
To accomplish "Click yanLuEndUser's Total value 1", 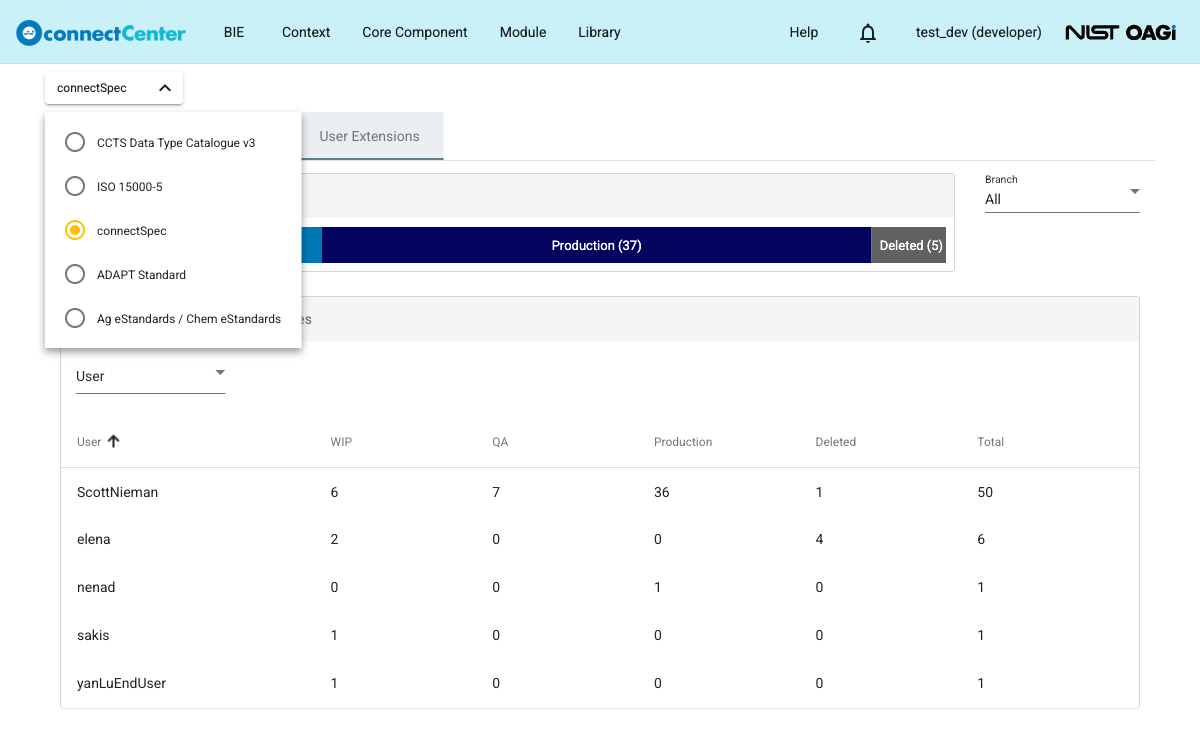I will tap(982, 683).
